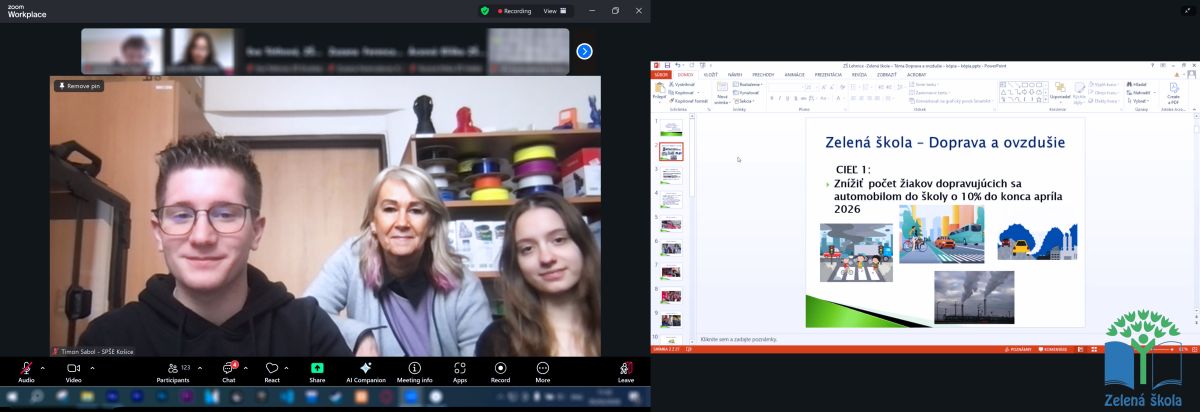Expand the video settings arrow

pos(92,368)
